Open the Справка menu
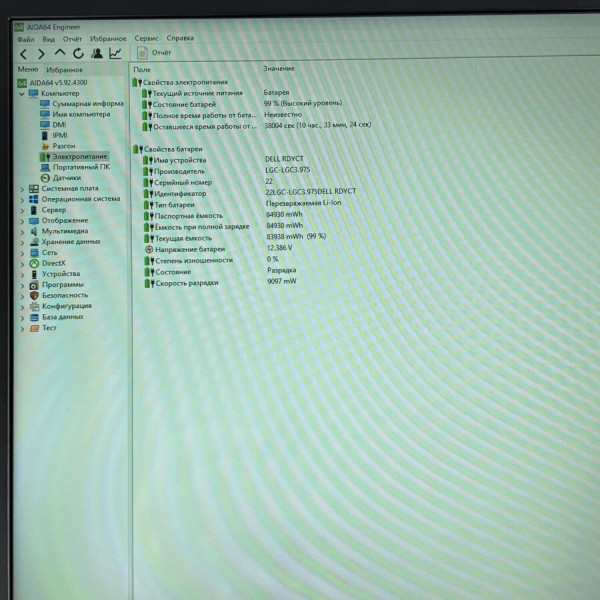The height and width of the screenshot is (600, 600). 180,38
